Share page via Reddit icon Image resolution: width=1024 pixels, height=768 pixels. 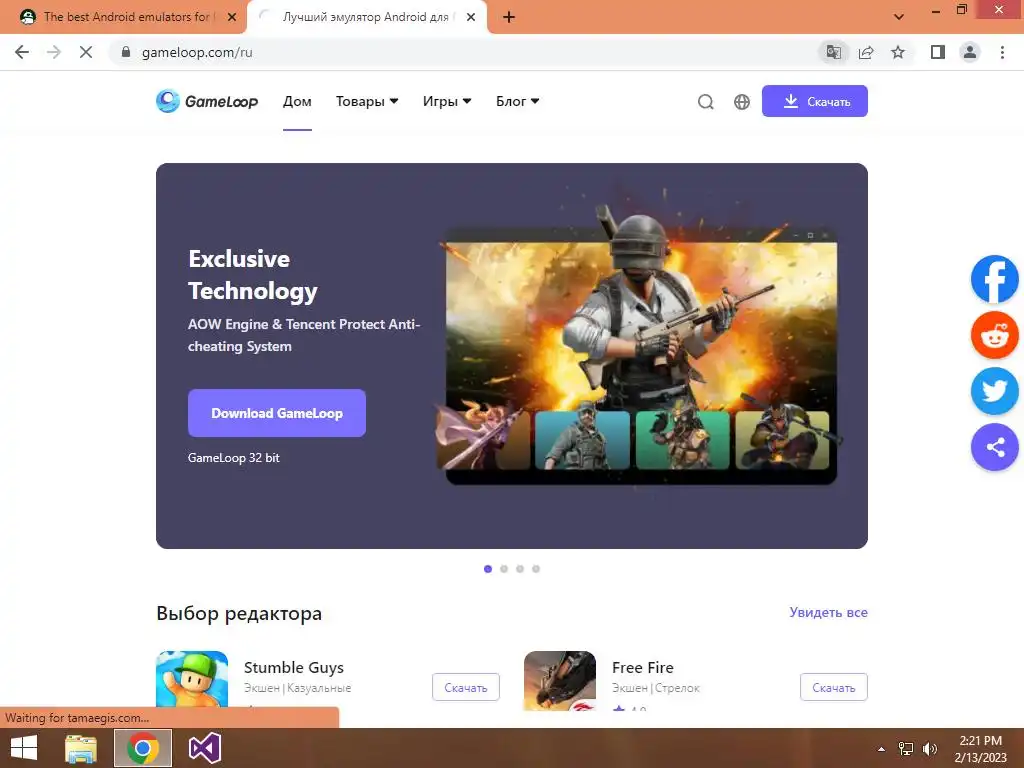995,335
